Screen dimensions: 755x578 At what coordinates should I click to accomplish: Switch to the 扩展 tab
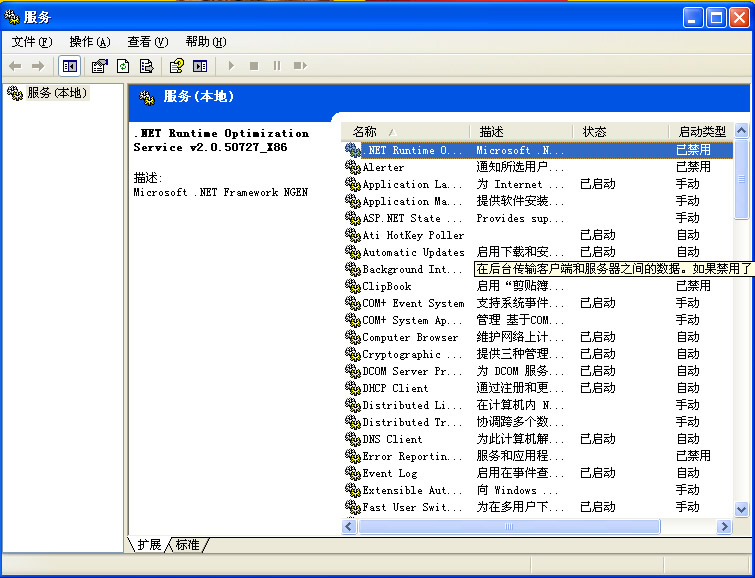point(149,545)
